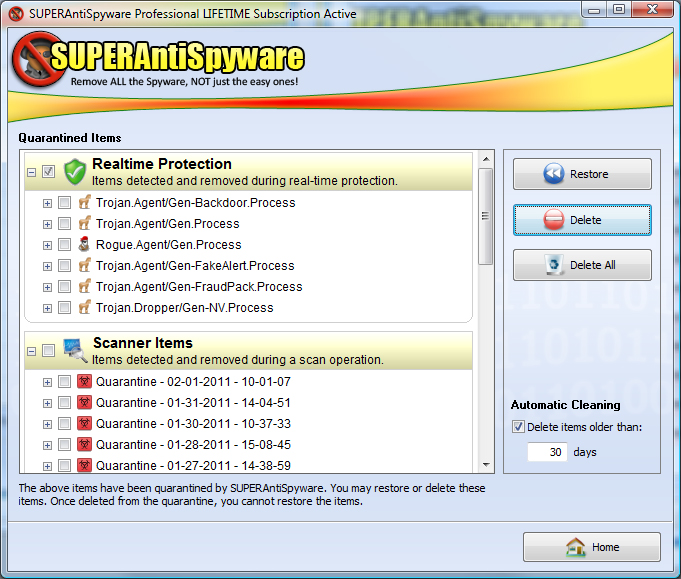Select 'Rogue.Agent/Gen.Process' text row
The image size is (681, 579).
(x=169, y=245)
